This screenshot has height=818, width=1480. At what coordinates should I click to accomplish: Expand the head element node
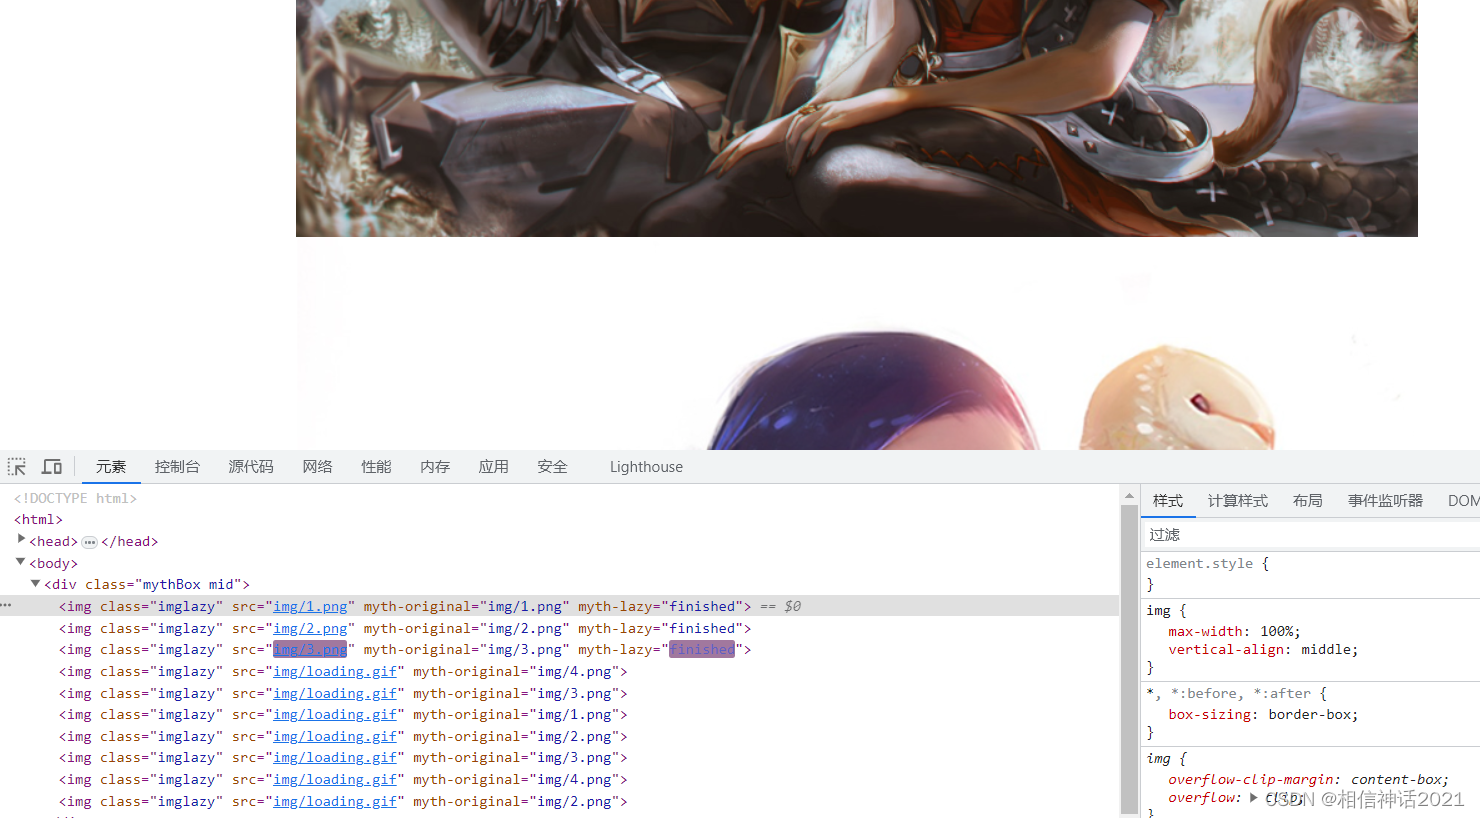click(21, 539)
